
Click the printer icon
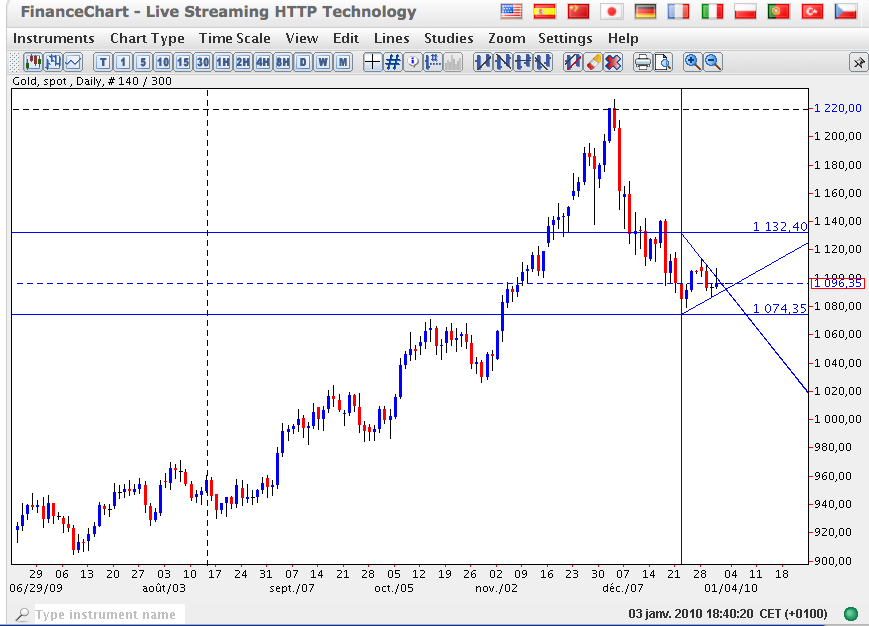click(643, 62)
